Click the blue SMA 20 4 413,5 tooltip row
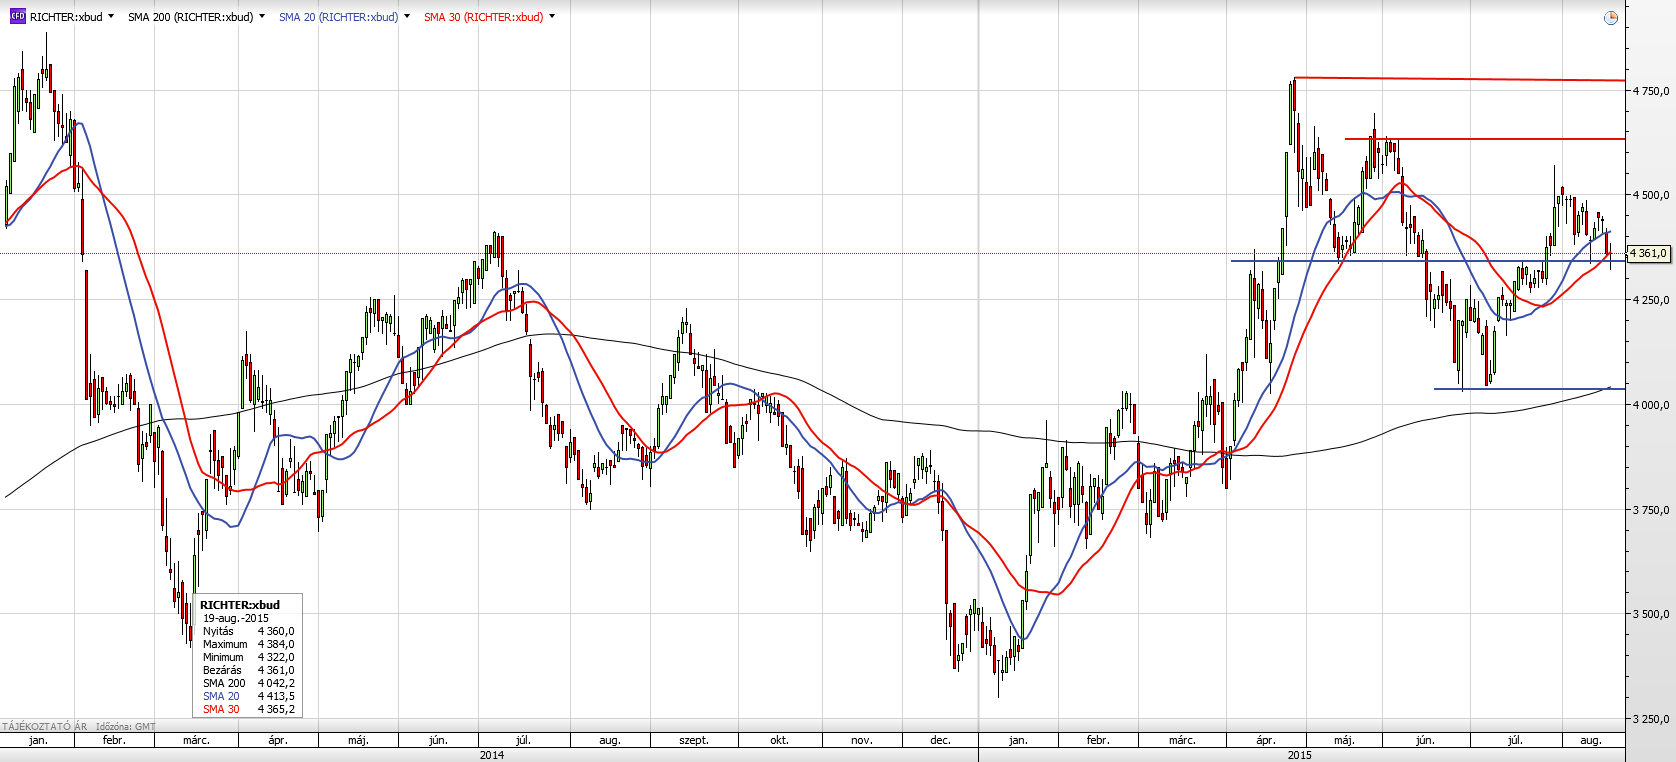The height and width of the screenshot is (762, 1676). tap(248, 696)
